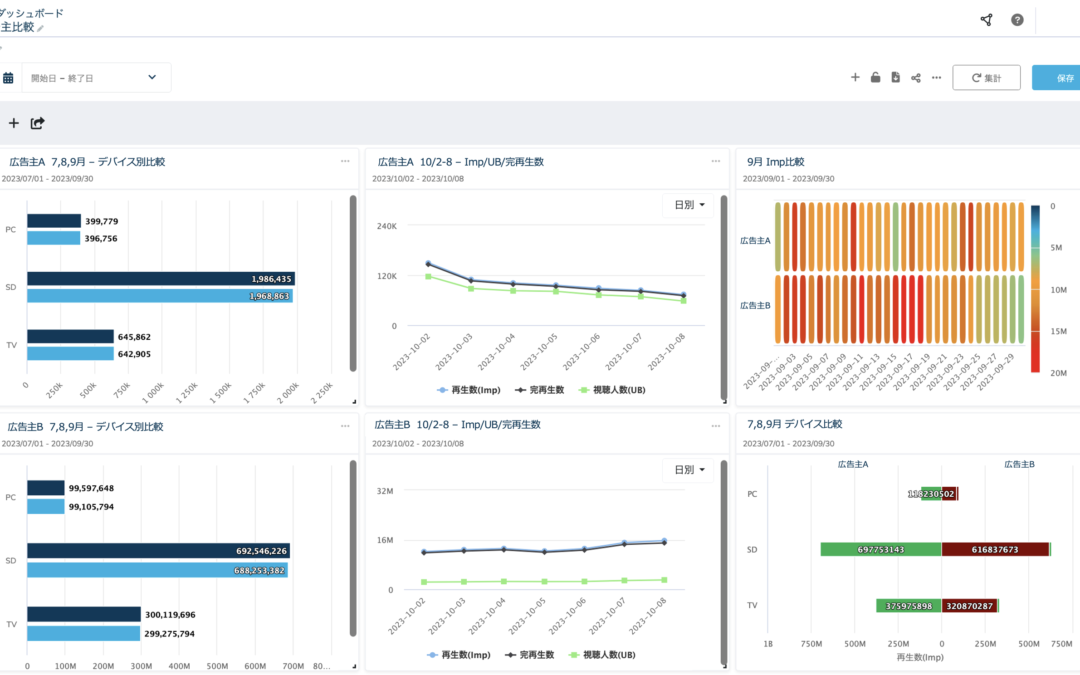The width and height of the screenshot is (1080, 675).
Task: Click resize handle of 広告主A デバイス別比較 widget
Action: (354, 402)
